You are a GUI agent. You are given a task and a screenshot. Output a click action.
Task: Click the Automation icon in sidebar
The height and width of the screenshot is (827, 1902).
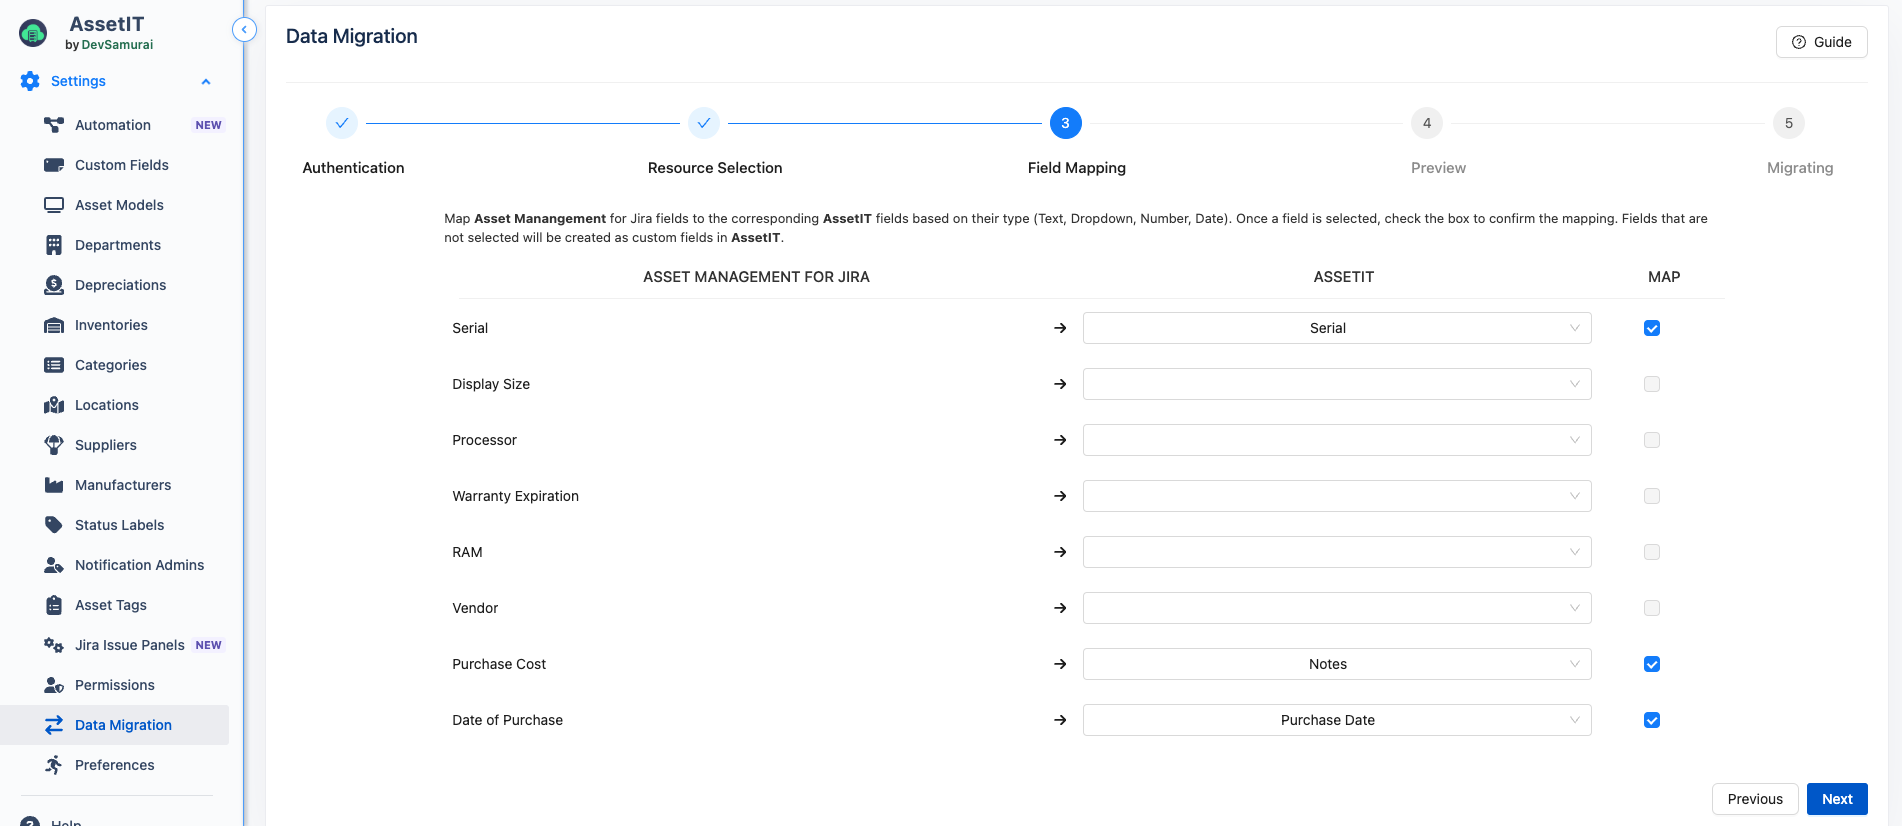(54, 125)
